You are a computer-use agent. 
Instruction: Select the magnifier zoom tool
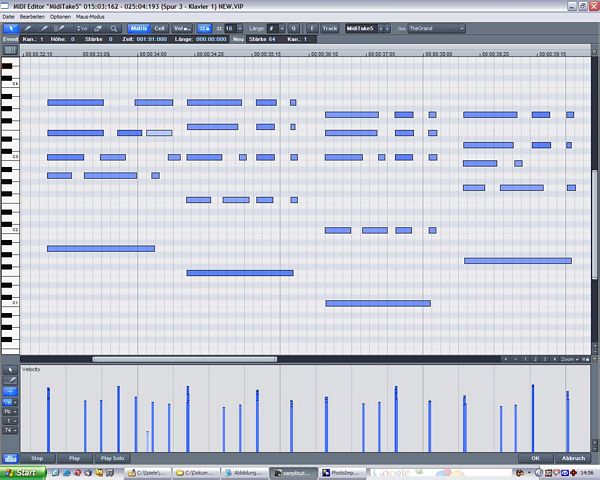coord(114,28)
